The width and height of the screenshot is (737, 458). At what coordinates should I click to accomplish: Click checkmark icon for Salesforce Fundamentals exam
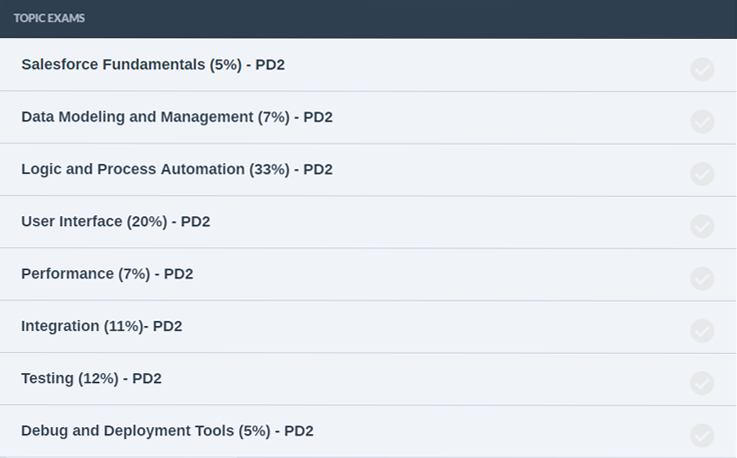pos(702,70)
